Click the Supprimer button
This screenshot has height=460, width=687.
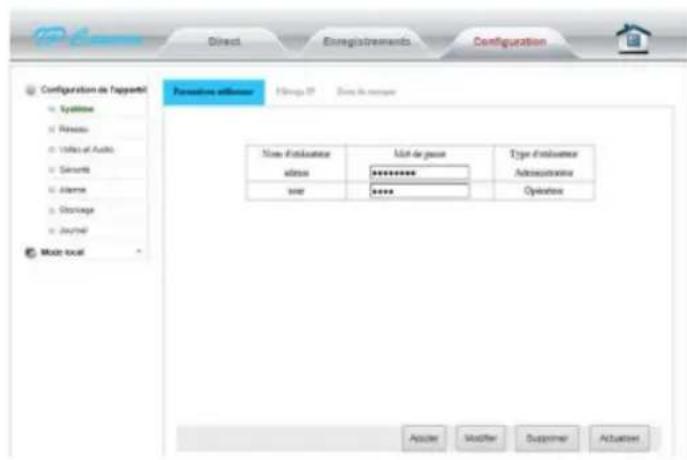tap(547, 438)
